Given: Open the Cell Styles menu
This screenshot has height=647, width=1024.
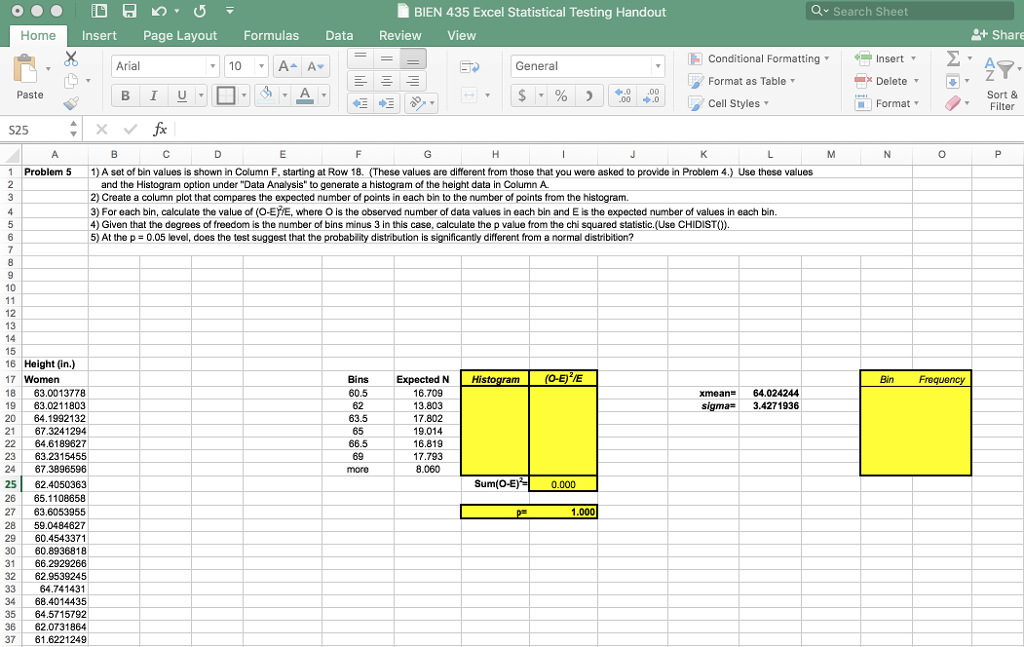Looking at the screenshot, I should tap(732, 103).
